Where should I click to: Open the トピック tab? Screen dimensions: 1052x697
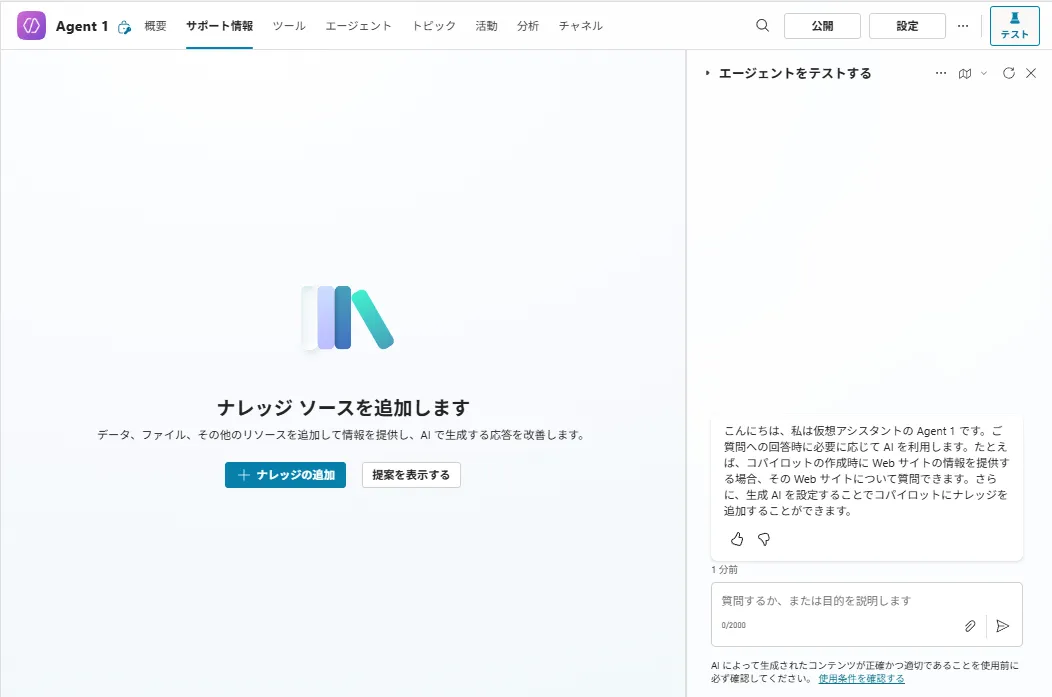pyautogui.click(x=433, y=27)
